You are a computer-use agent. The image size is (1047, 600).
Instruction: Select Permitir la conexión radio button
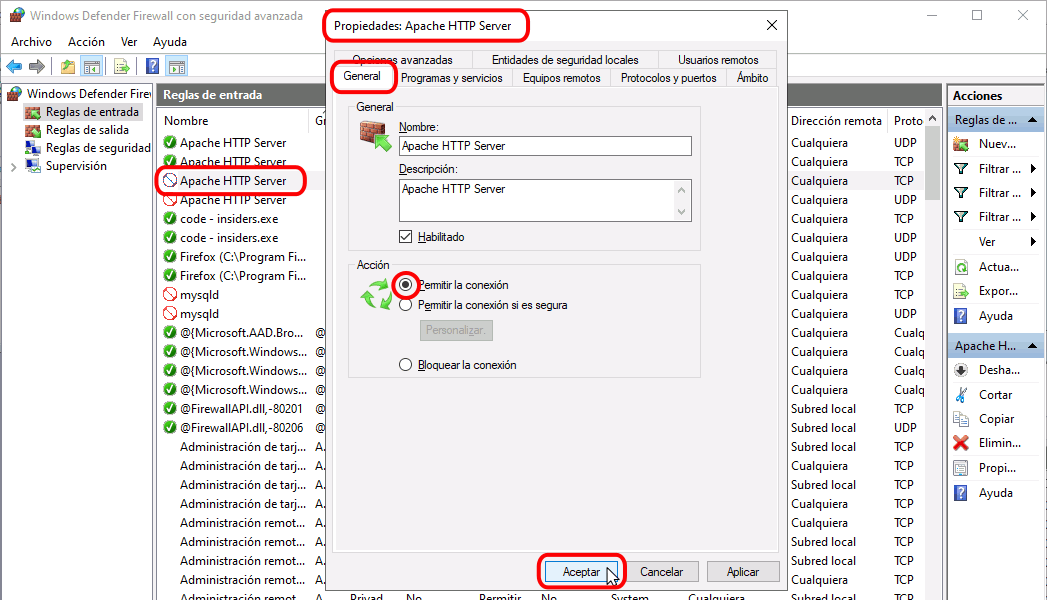point(405,285)
